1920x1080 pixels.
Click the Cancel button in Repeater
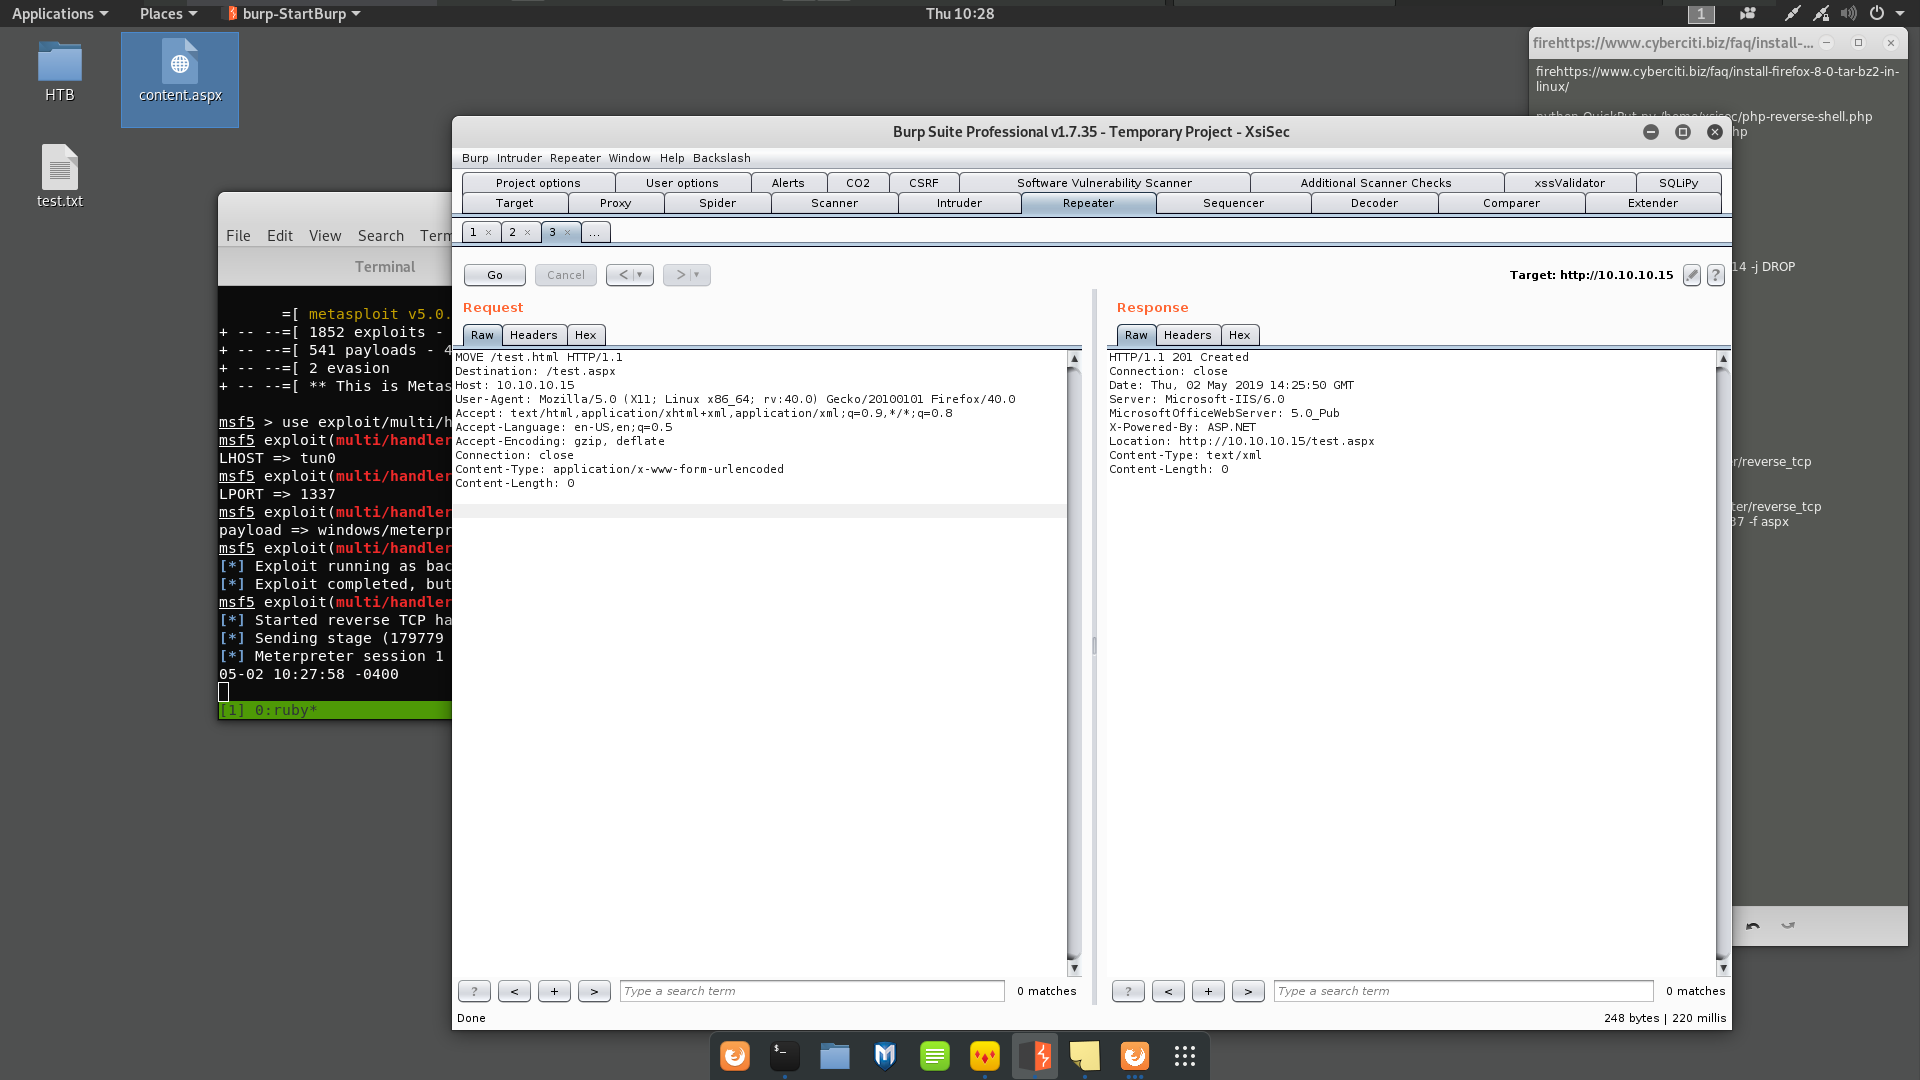point(566,275)
